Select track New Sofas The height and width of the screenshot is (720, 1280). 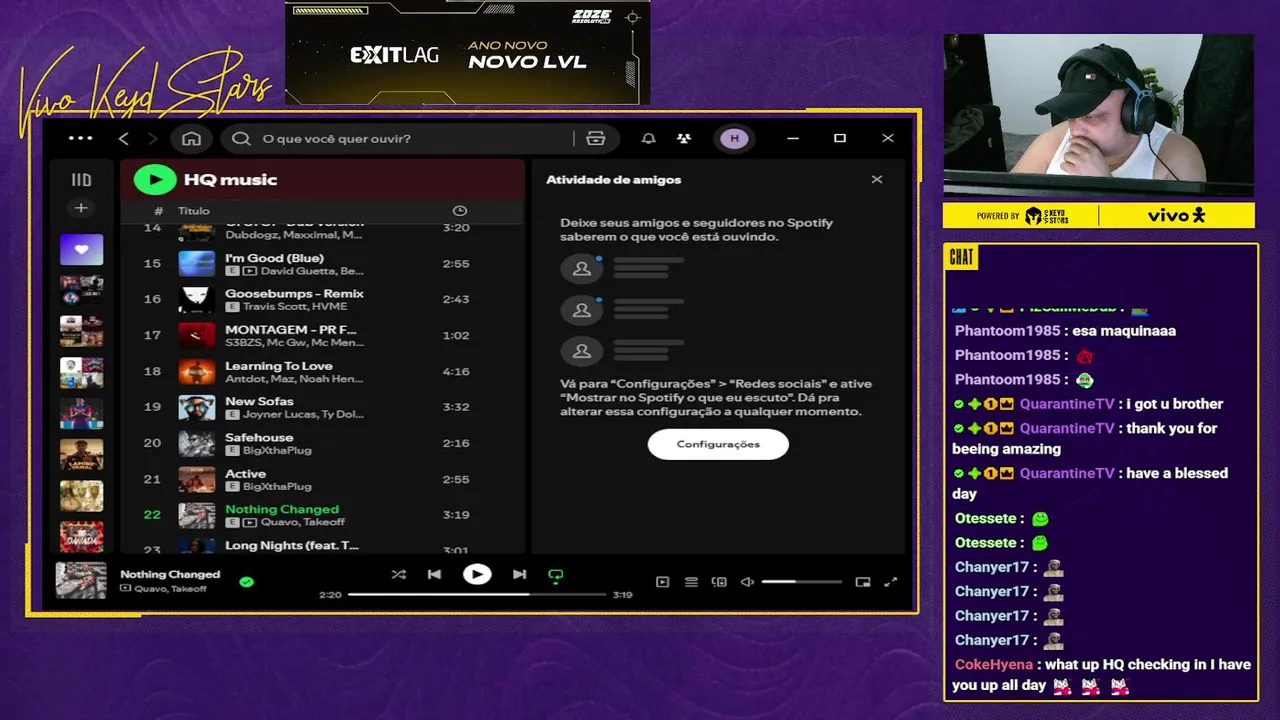point(323,407)
